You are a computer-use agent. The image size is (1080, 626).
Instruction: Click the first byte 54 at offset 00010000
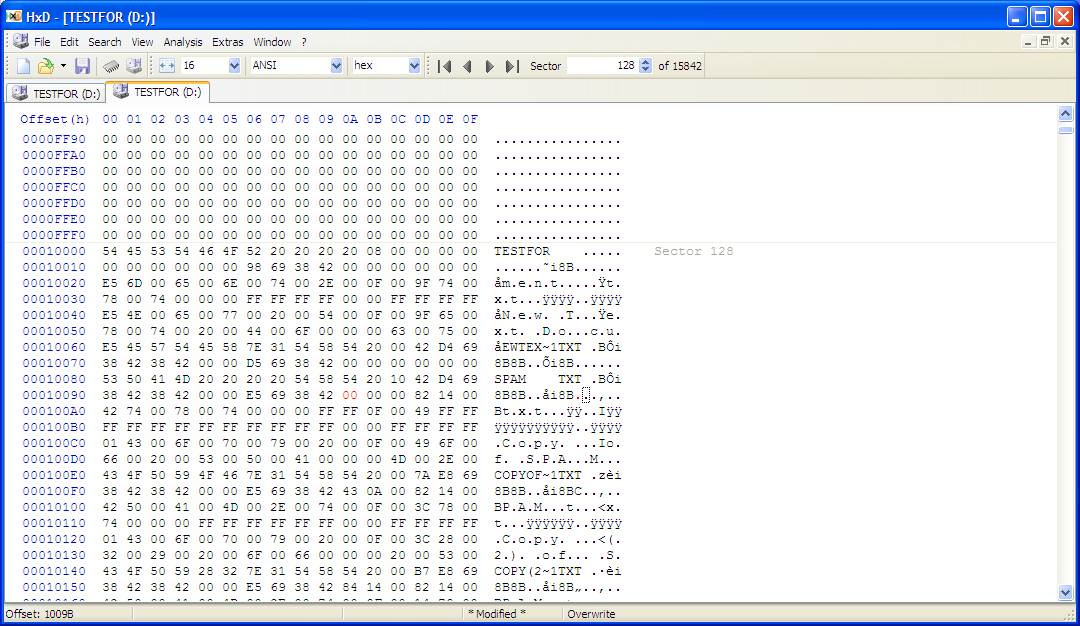tap(110, 251)
